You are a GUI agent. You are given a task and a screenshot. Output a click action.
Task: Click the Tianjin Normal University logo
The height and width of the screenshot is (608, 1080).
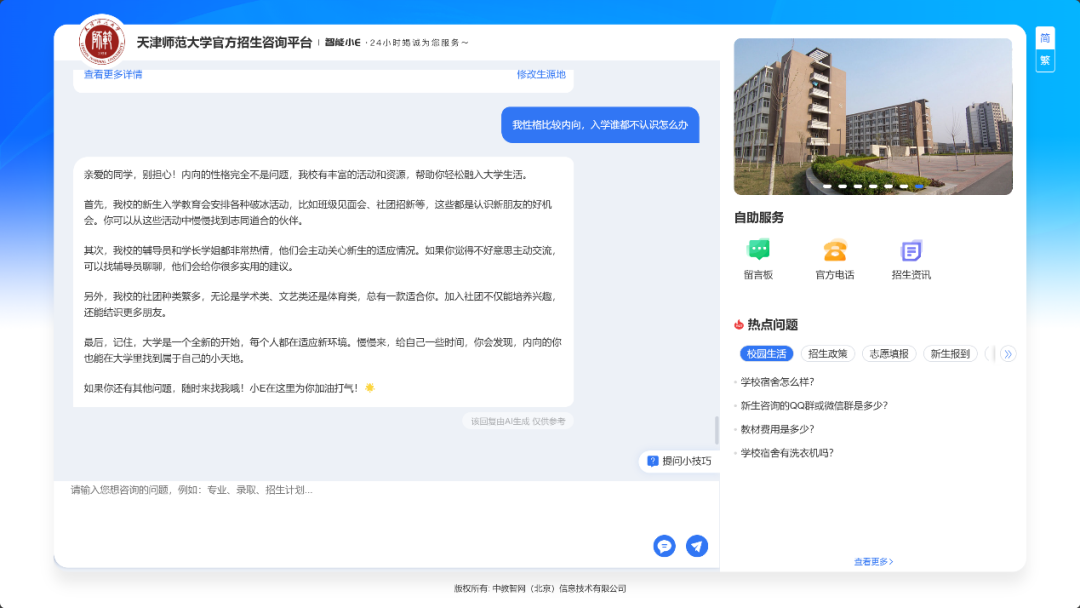[102, 42]
